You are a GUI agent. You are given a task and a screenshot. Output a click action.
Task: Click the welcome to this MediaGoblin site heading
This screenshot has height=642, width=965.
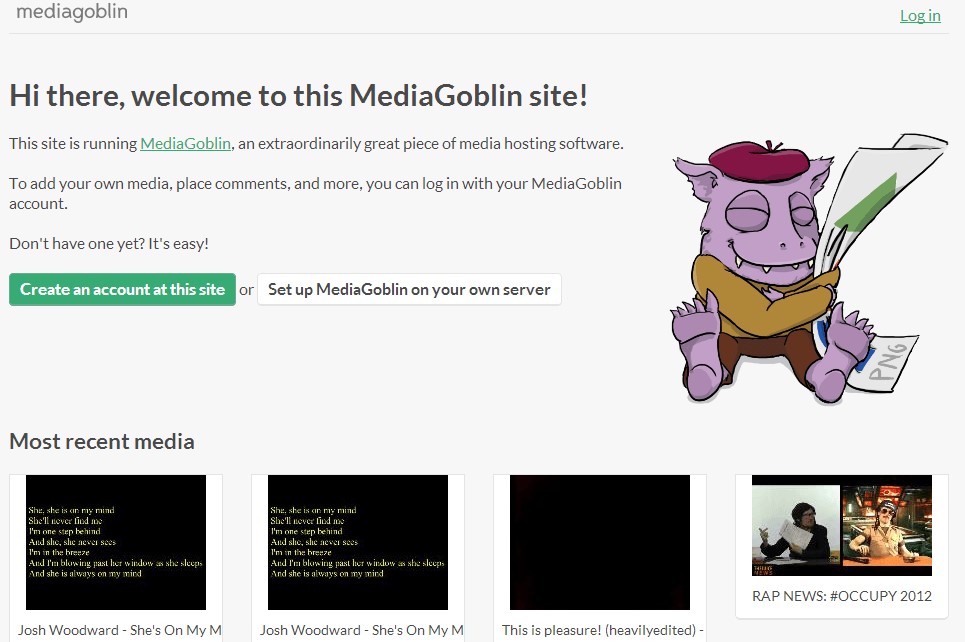point(298,96)
